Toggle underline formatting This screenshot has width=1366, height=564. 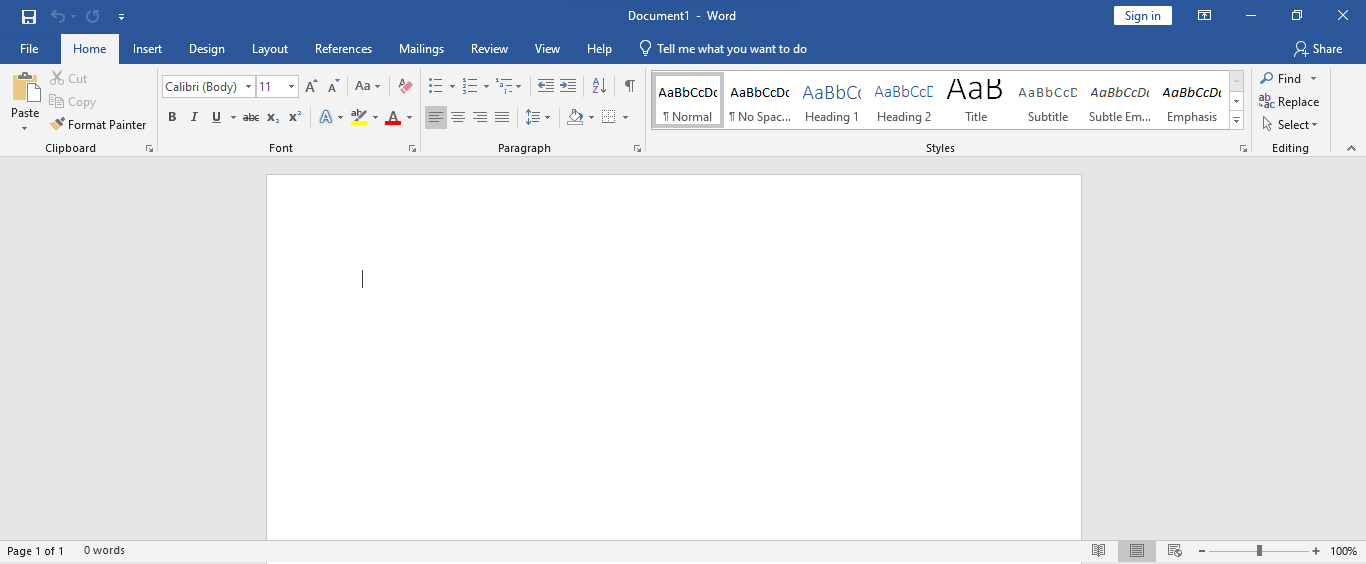(216, 117)
